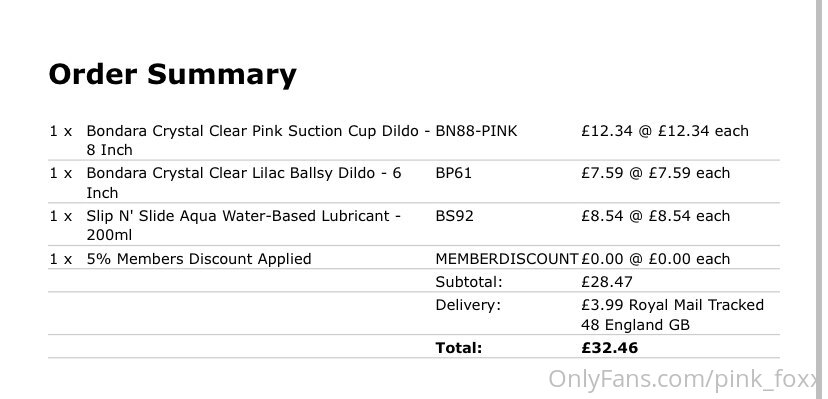
Task: Click the £8.54 price line
Action: click(x=655, y=216)
